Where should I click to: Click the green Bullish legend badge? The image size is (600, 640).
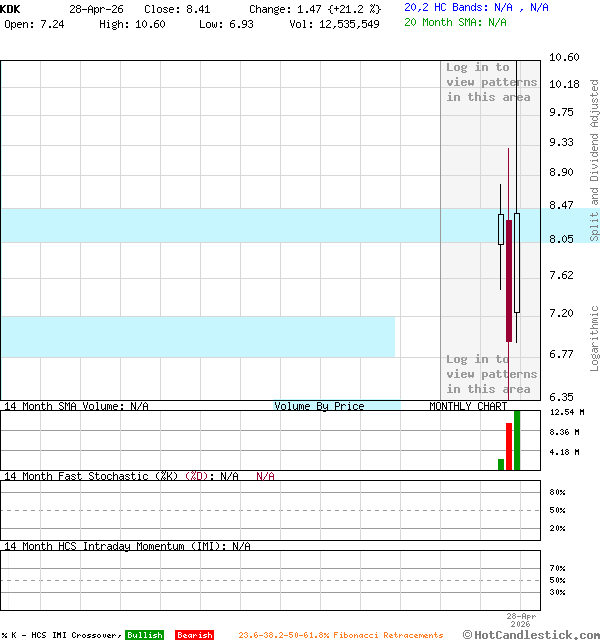click(x=144, y=635)
